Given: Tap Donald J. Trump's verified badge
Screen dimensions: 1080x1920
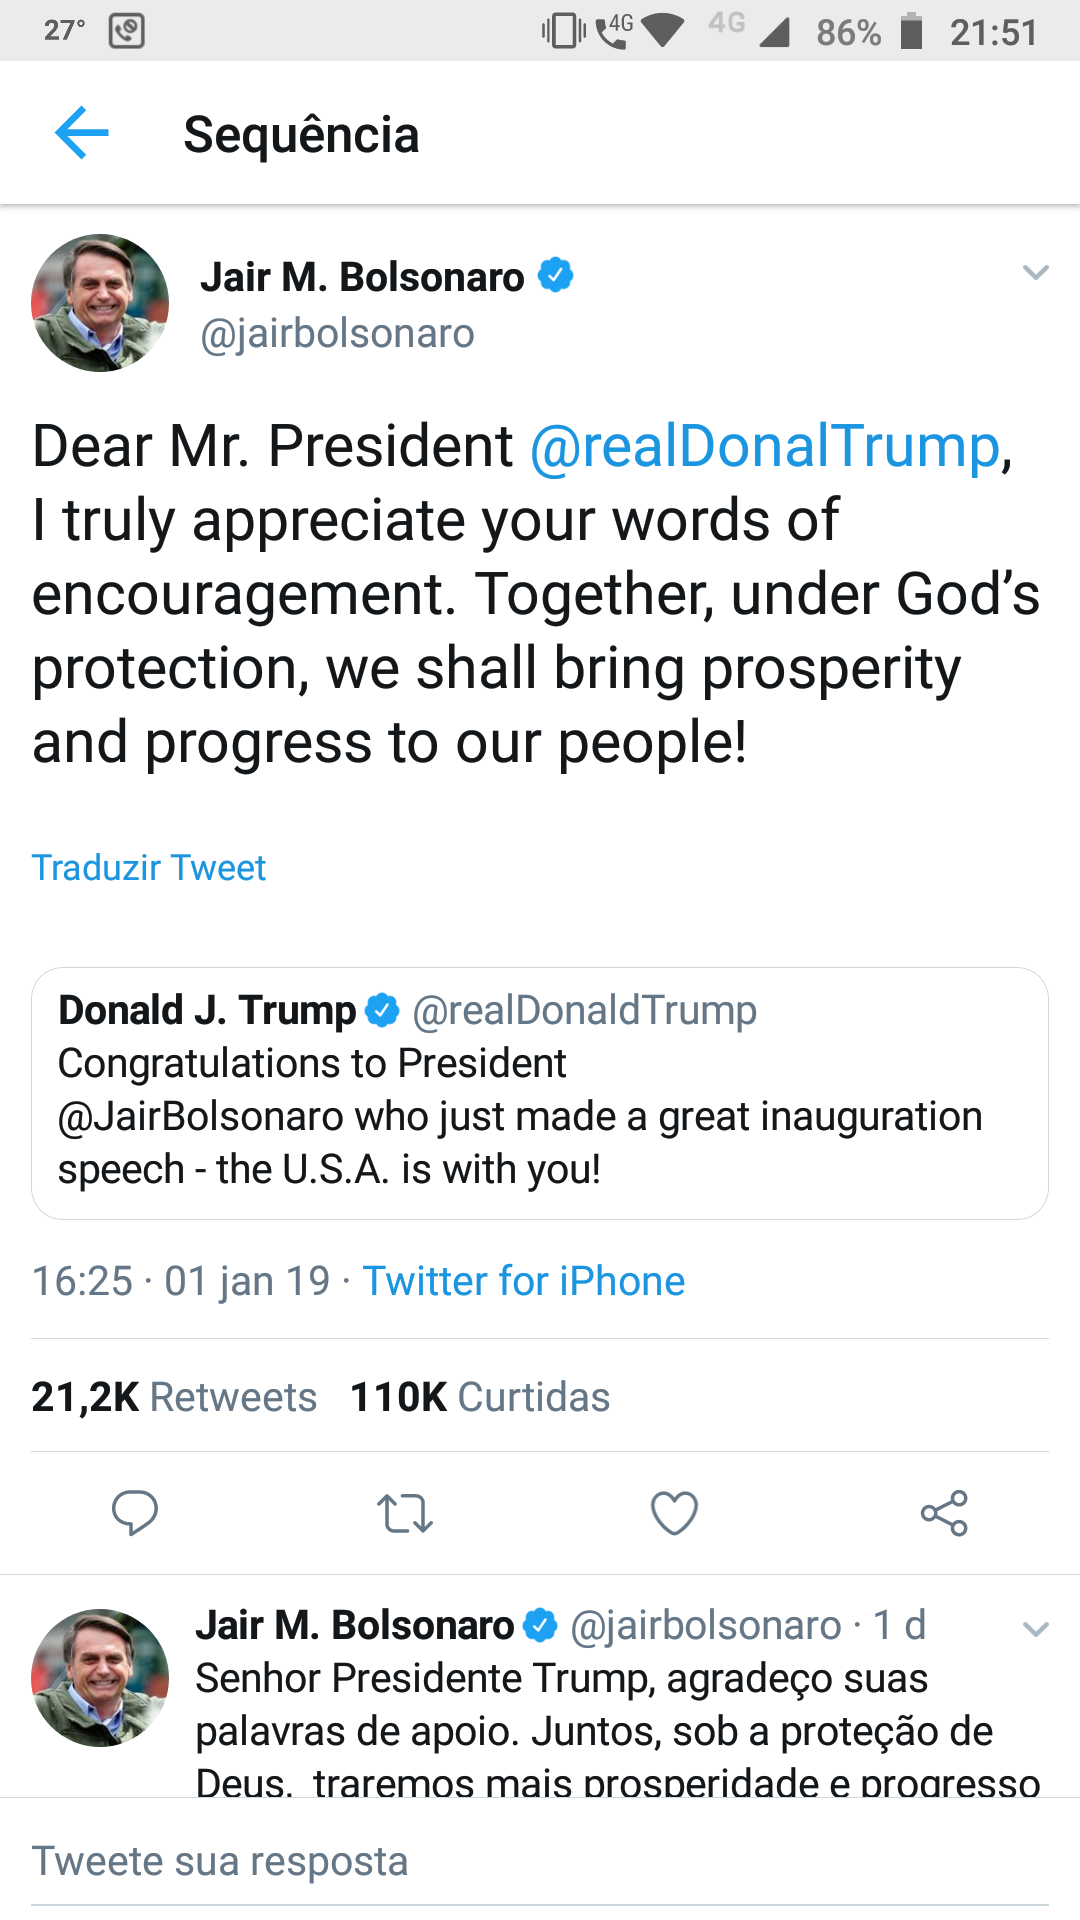Looking at the screenshot, I should pyautogui.click(x=382, y=1010).
